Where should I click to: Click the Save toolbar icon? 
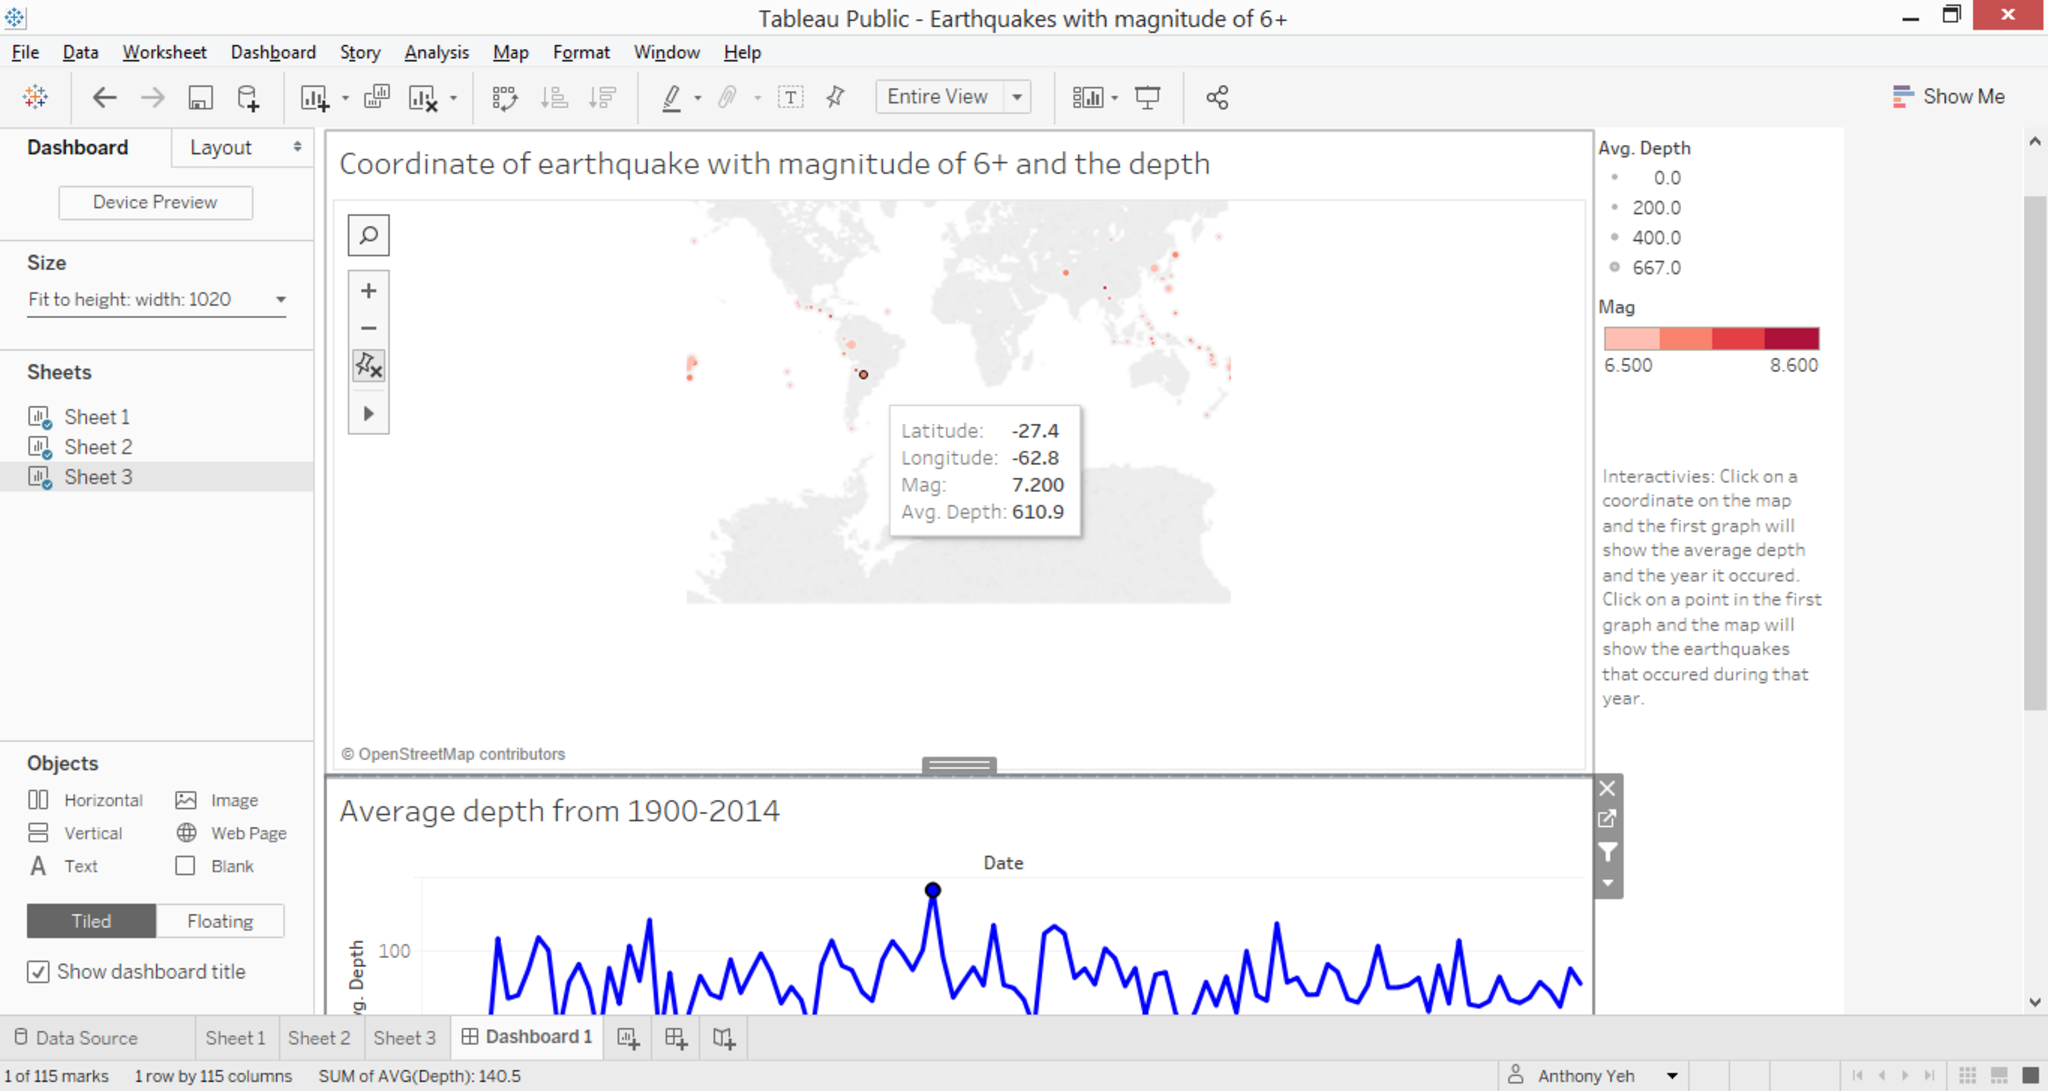tap(200, 97)
